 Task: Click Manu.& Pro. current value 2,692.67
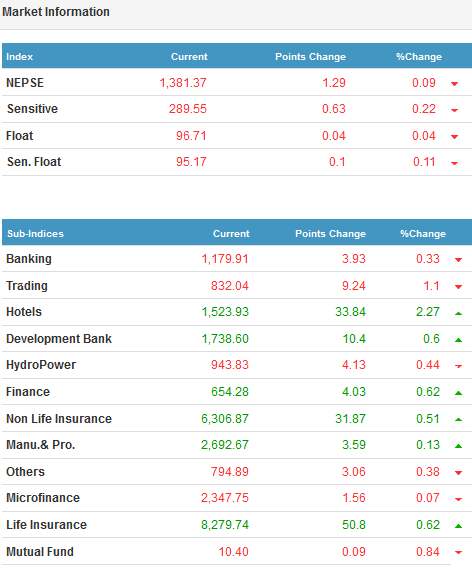225,445
